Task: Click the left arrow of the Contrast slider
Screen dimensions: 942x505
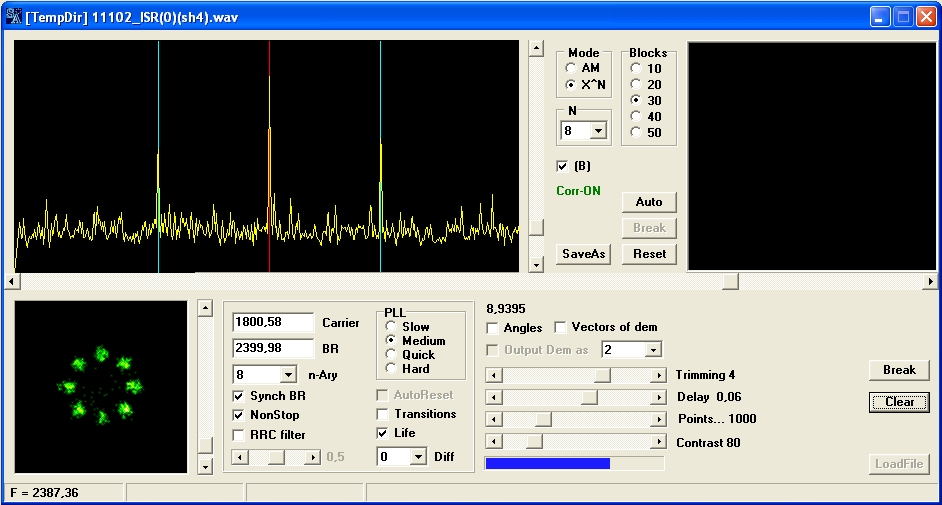Action: 492,441
